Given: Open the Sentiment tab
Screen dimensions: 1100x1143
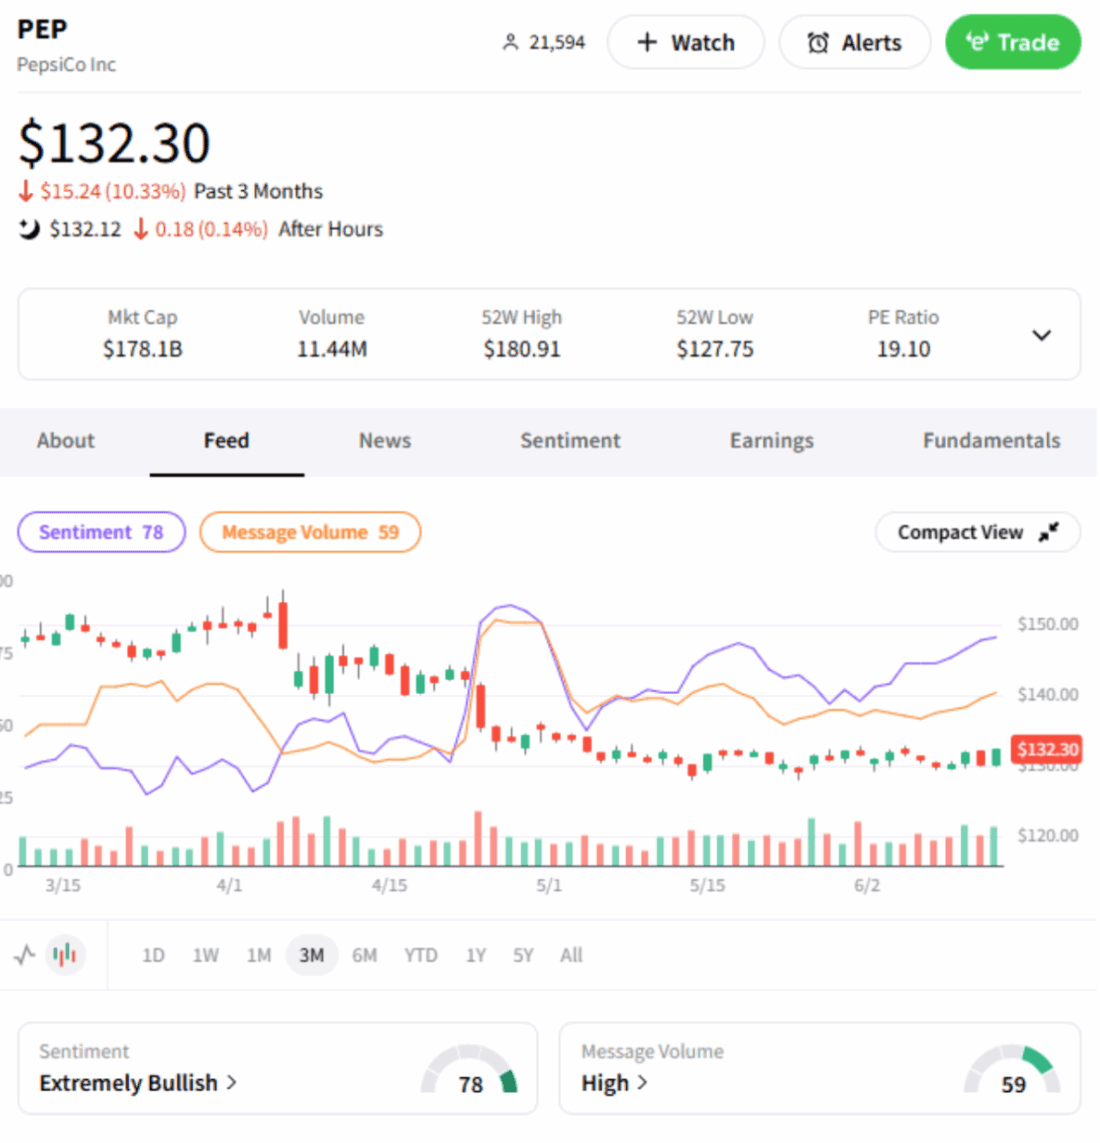Looking at the screenshot, I should click(571, 440).
